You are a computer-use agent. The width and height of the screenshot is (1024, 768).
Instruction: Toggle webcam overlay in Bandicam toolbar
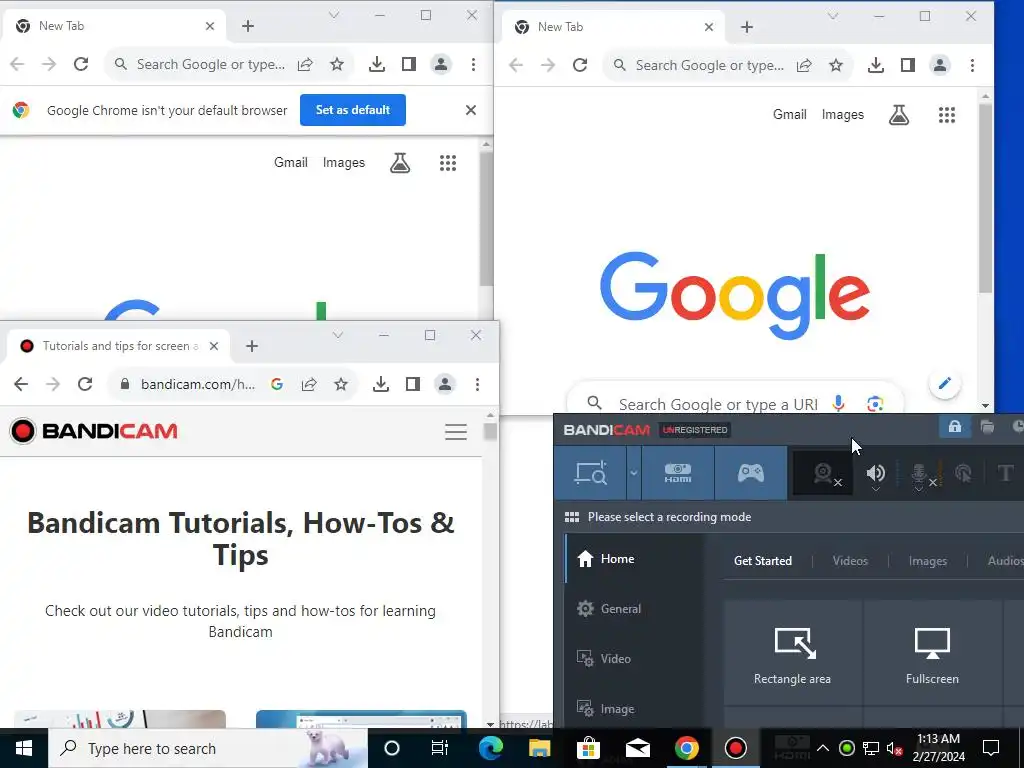click(x=824, y=473)
